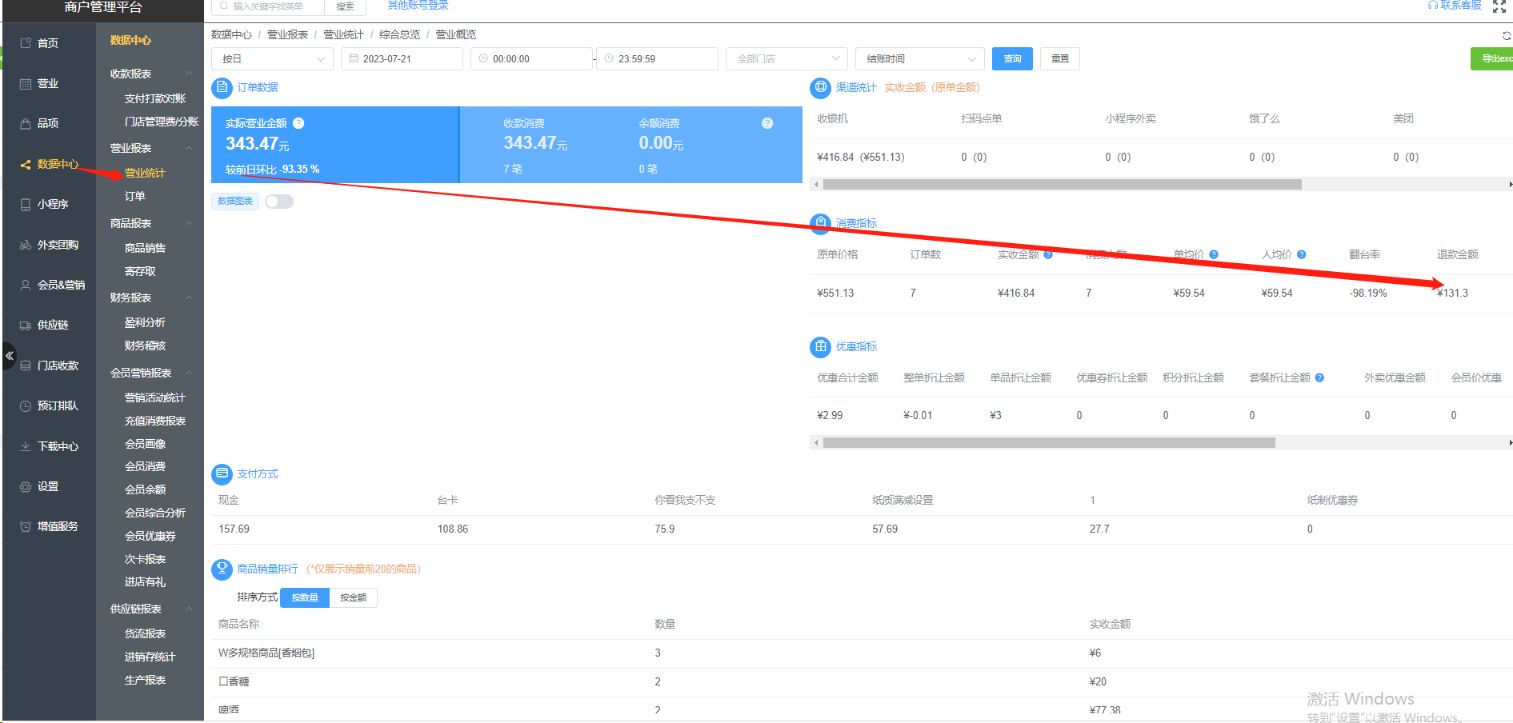Screen dimensions: 1513x723
Task: Click the menu keyword search box
Action: click(x=268, y=6)
